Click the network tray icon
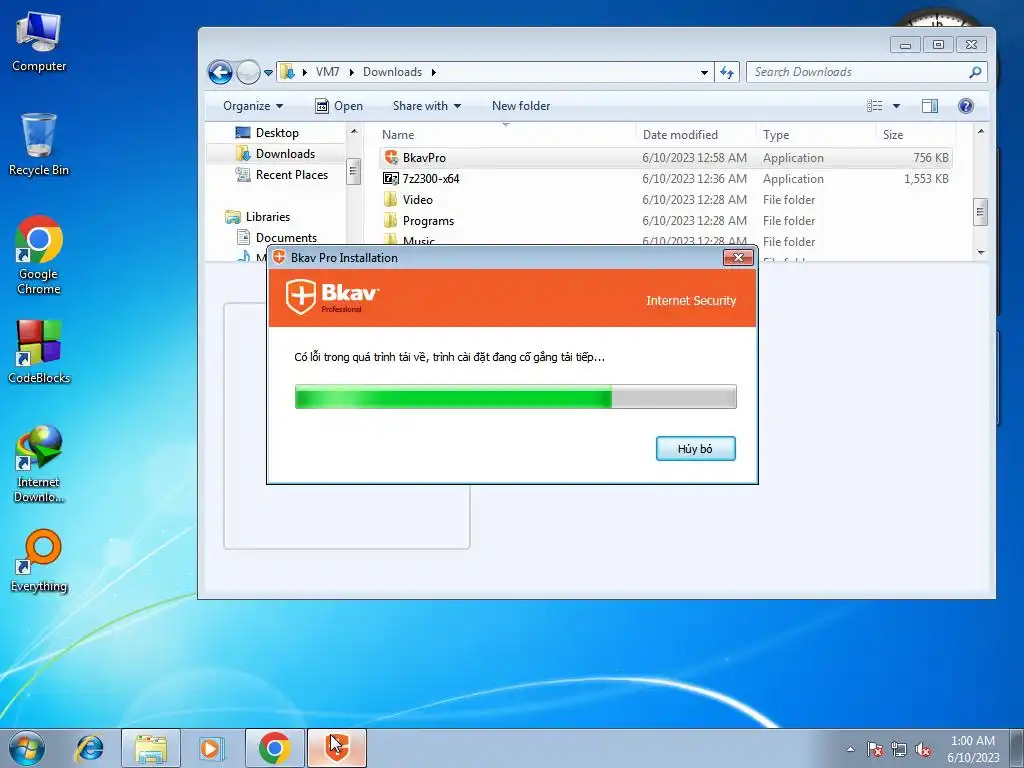Screen dimensions: 1024x768 click(x=899, y=749)
